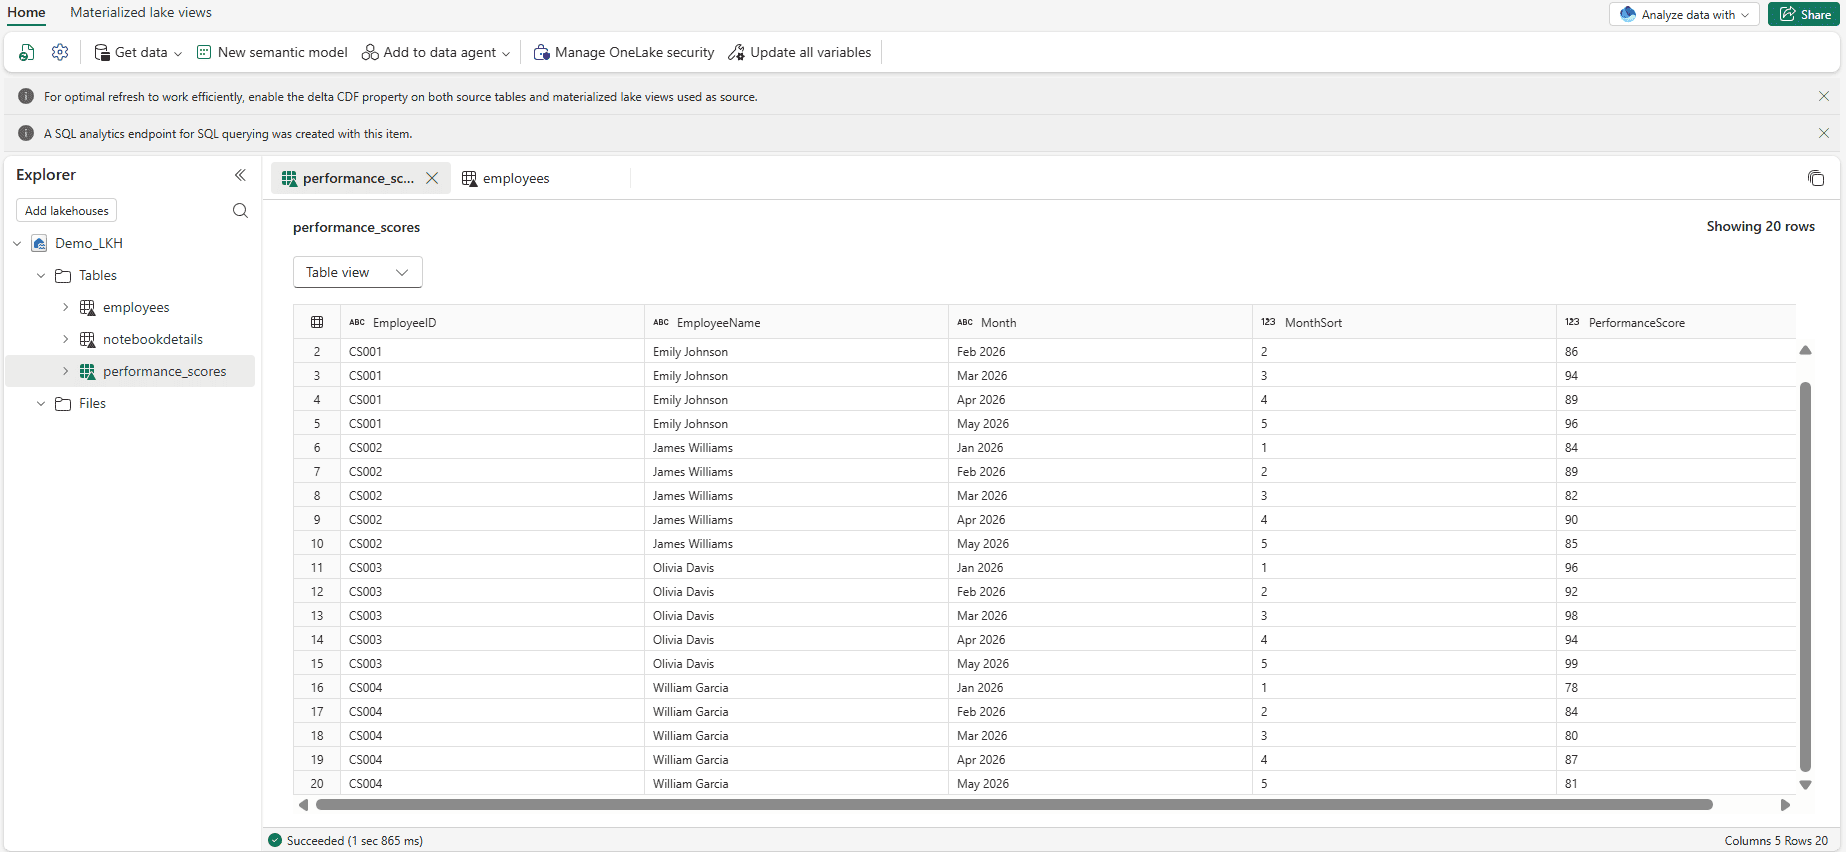Click the Explorer search icon

pos(240,210)
